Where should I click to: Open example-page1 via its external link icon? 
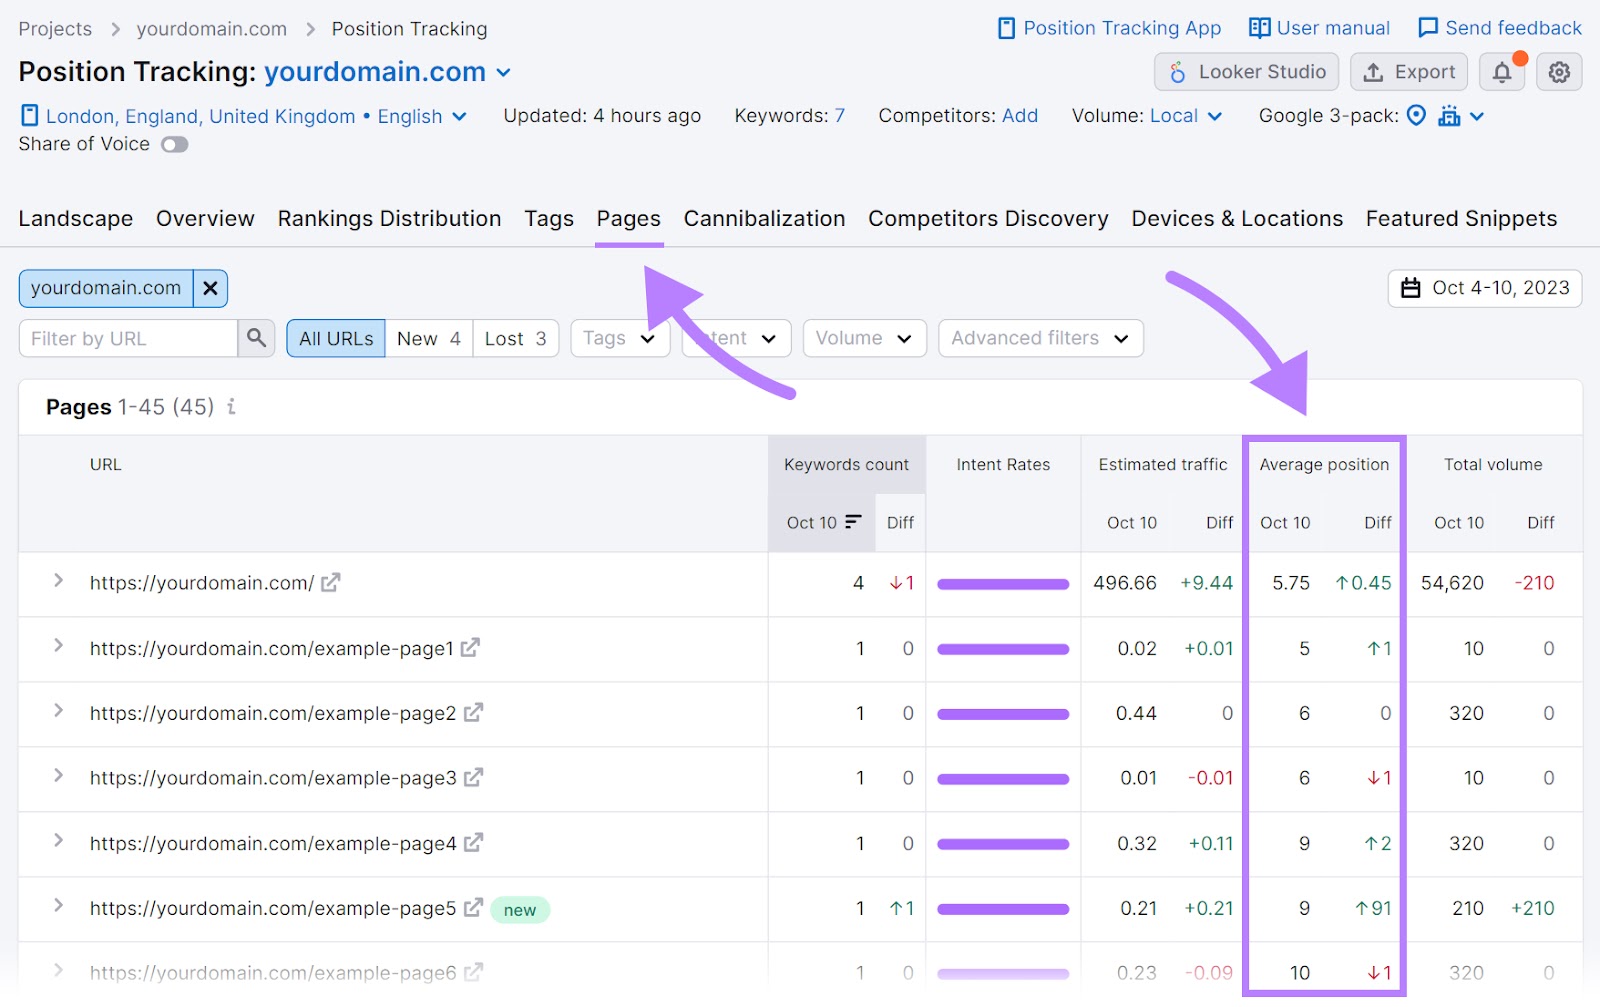coord(469,648)
